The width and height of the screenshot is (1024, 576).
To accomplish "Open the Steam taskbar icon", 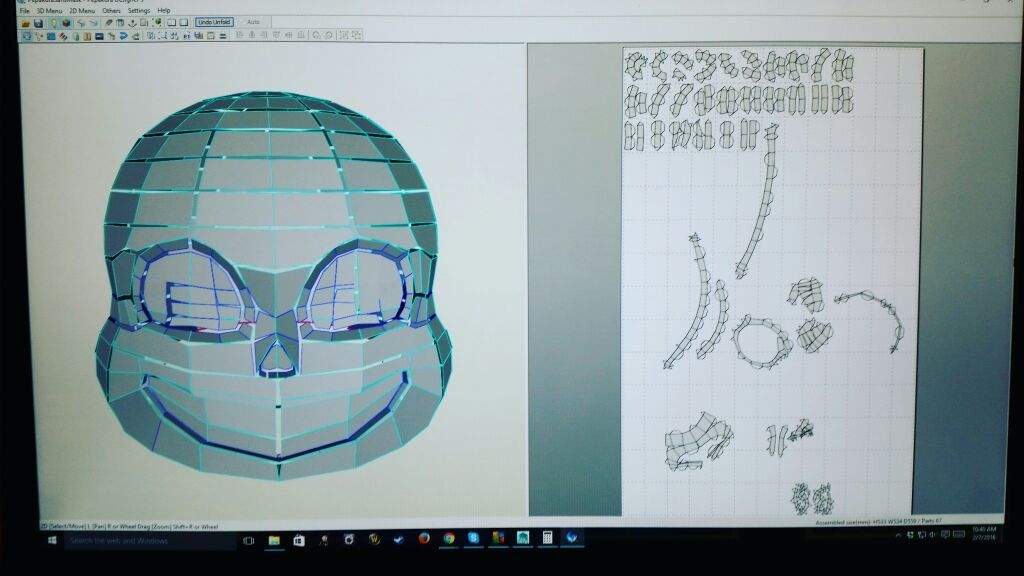I will (398, 539).
